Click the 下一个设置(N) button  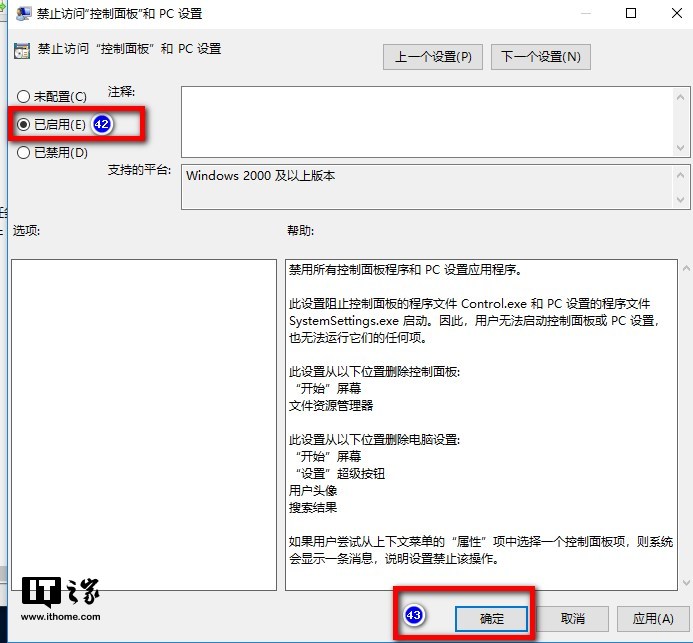(x=541, y=57)
